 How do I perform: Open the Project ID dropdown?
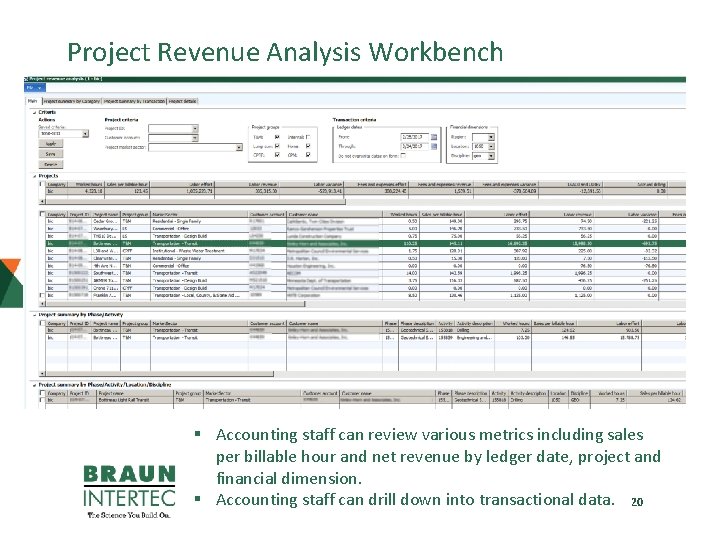pyautogui.click(x=195, y=129)
